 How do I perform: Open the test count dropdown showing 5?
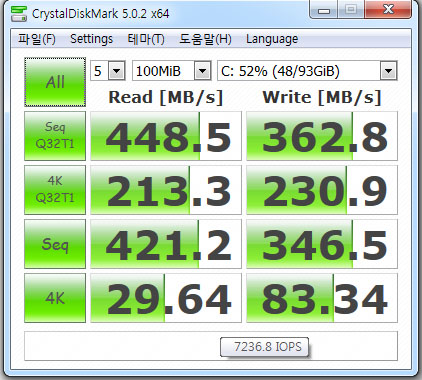108,71
